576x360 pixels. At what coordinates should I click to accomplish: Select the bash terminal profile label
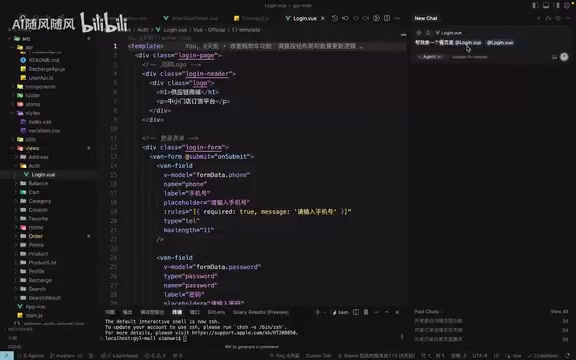341,312
